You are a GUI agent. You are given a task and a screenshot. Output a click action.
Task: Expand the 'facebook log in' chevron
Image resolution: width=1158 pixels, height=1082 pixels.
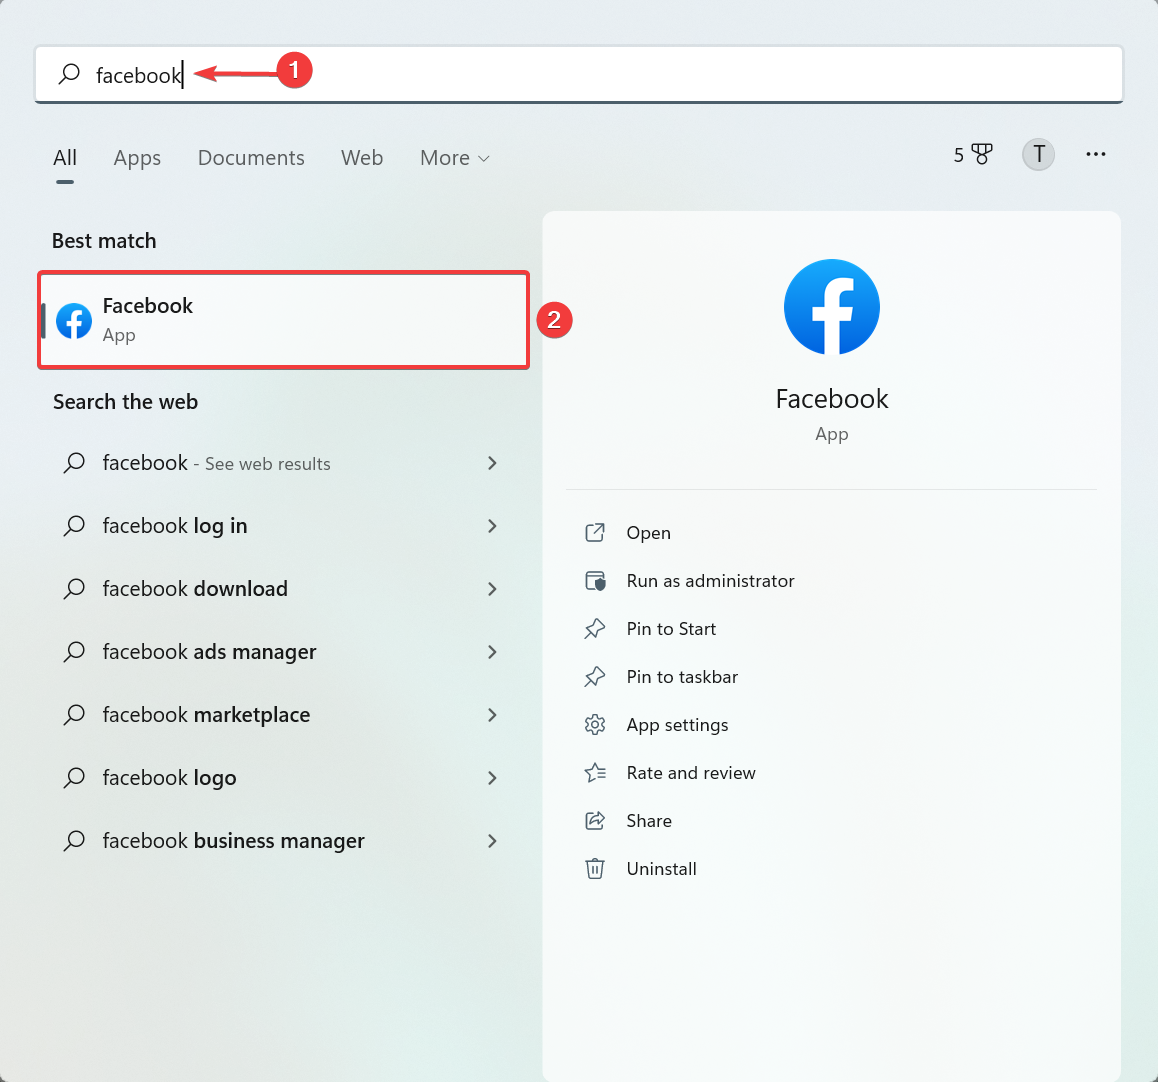click(492, 526)
